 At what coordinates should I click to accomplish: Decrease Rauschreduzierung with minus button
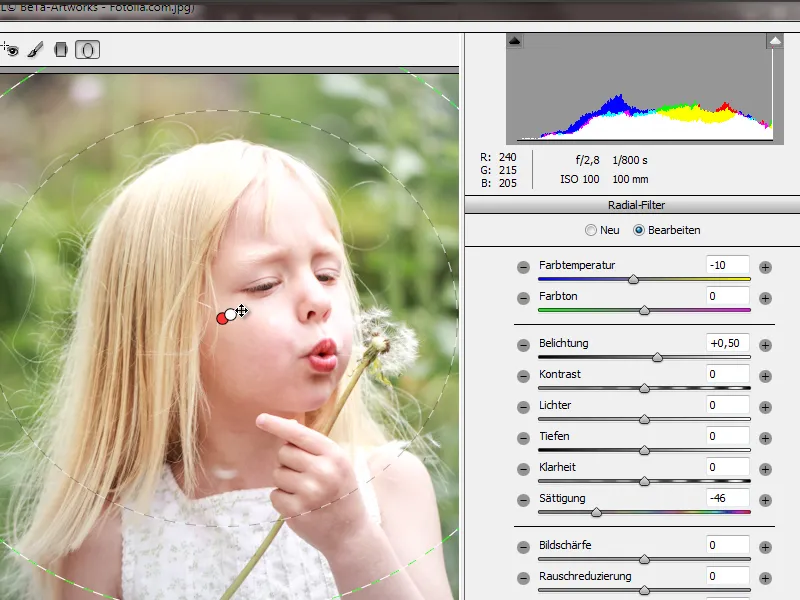[x=523, y=578]
